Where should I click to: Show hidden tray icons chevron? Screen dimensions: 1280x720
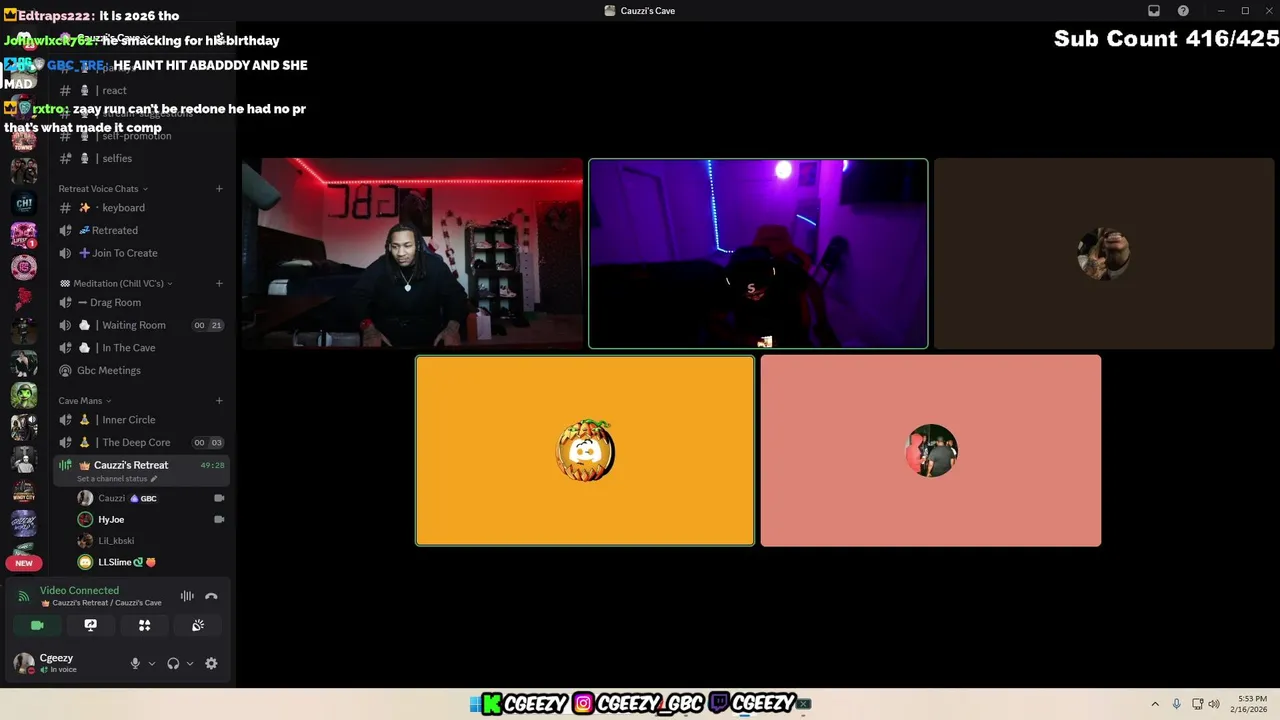point(1155,704)
